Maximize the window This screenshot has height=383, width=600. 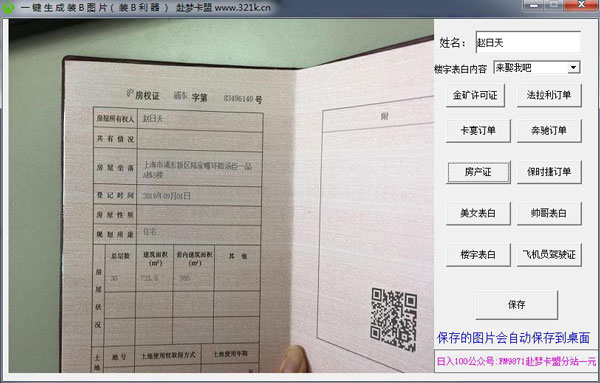[554, 5]
